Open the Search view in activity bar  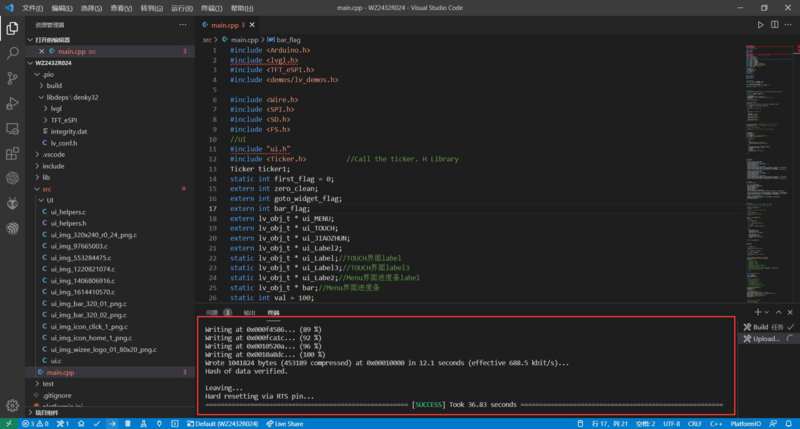(12, 53)
